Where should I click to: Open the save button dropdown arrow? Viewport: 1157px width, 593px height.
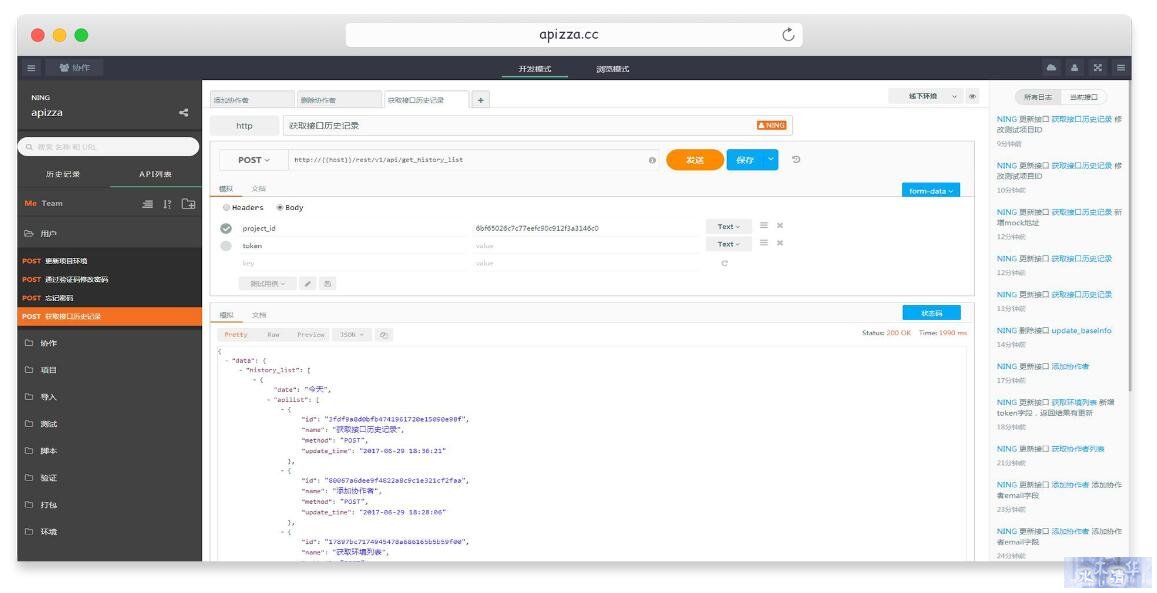(771, 159)
